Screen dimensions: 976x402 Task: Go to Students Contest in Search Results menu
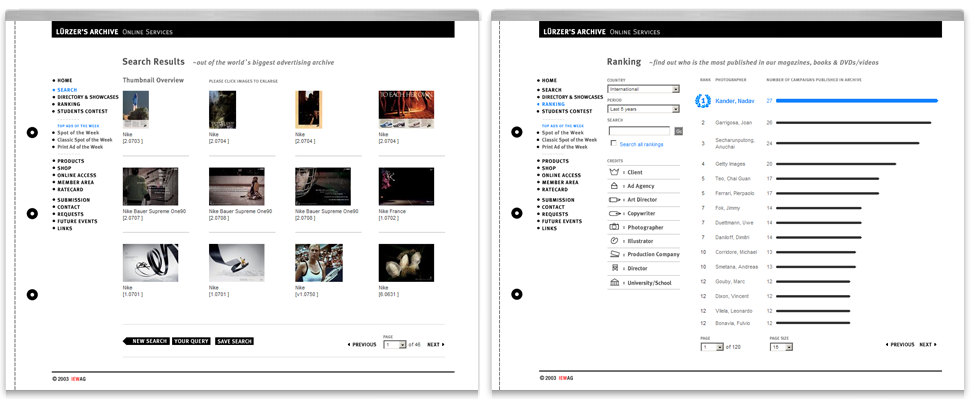[x=82, y=111]
